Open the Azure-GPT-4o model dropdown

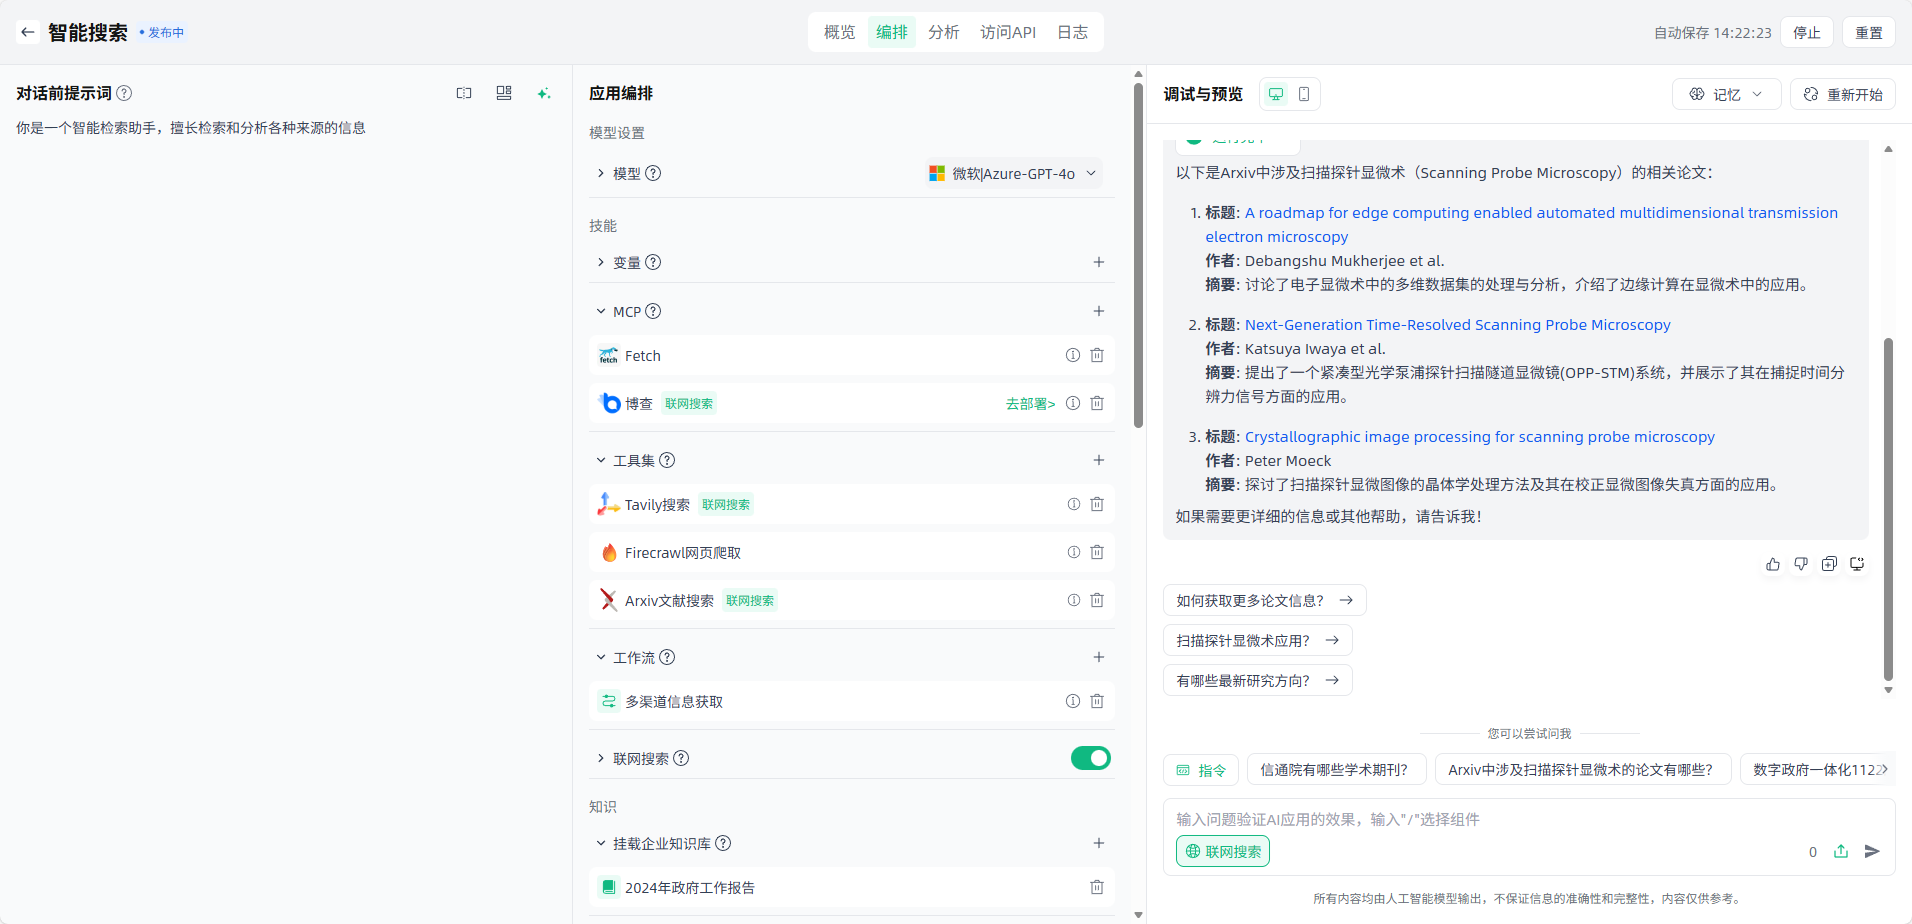point(1014,173)
